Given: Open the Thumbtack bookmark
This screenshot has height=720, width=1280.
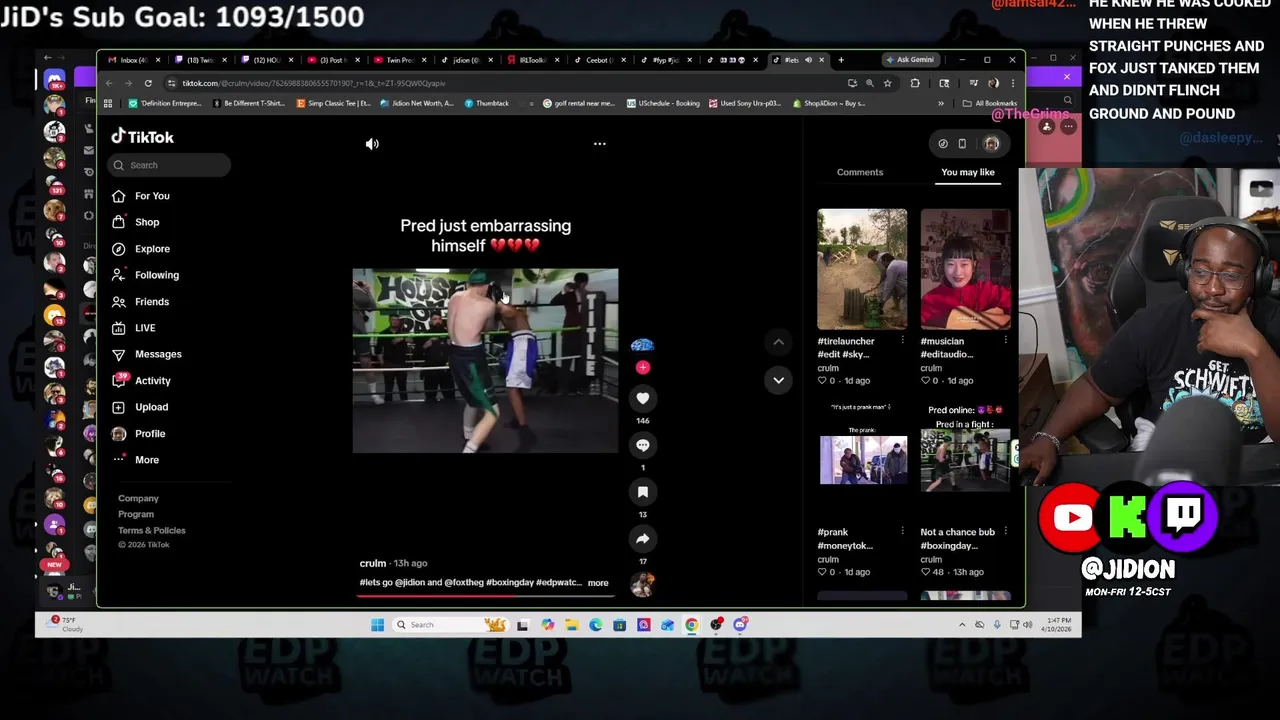Looking at the screenshot, I should coord(486,103).
